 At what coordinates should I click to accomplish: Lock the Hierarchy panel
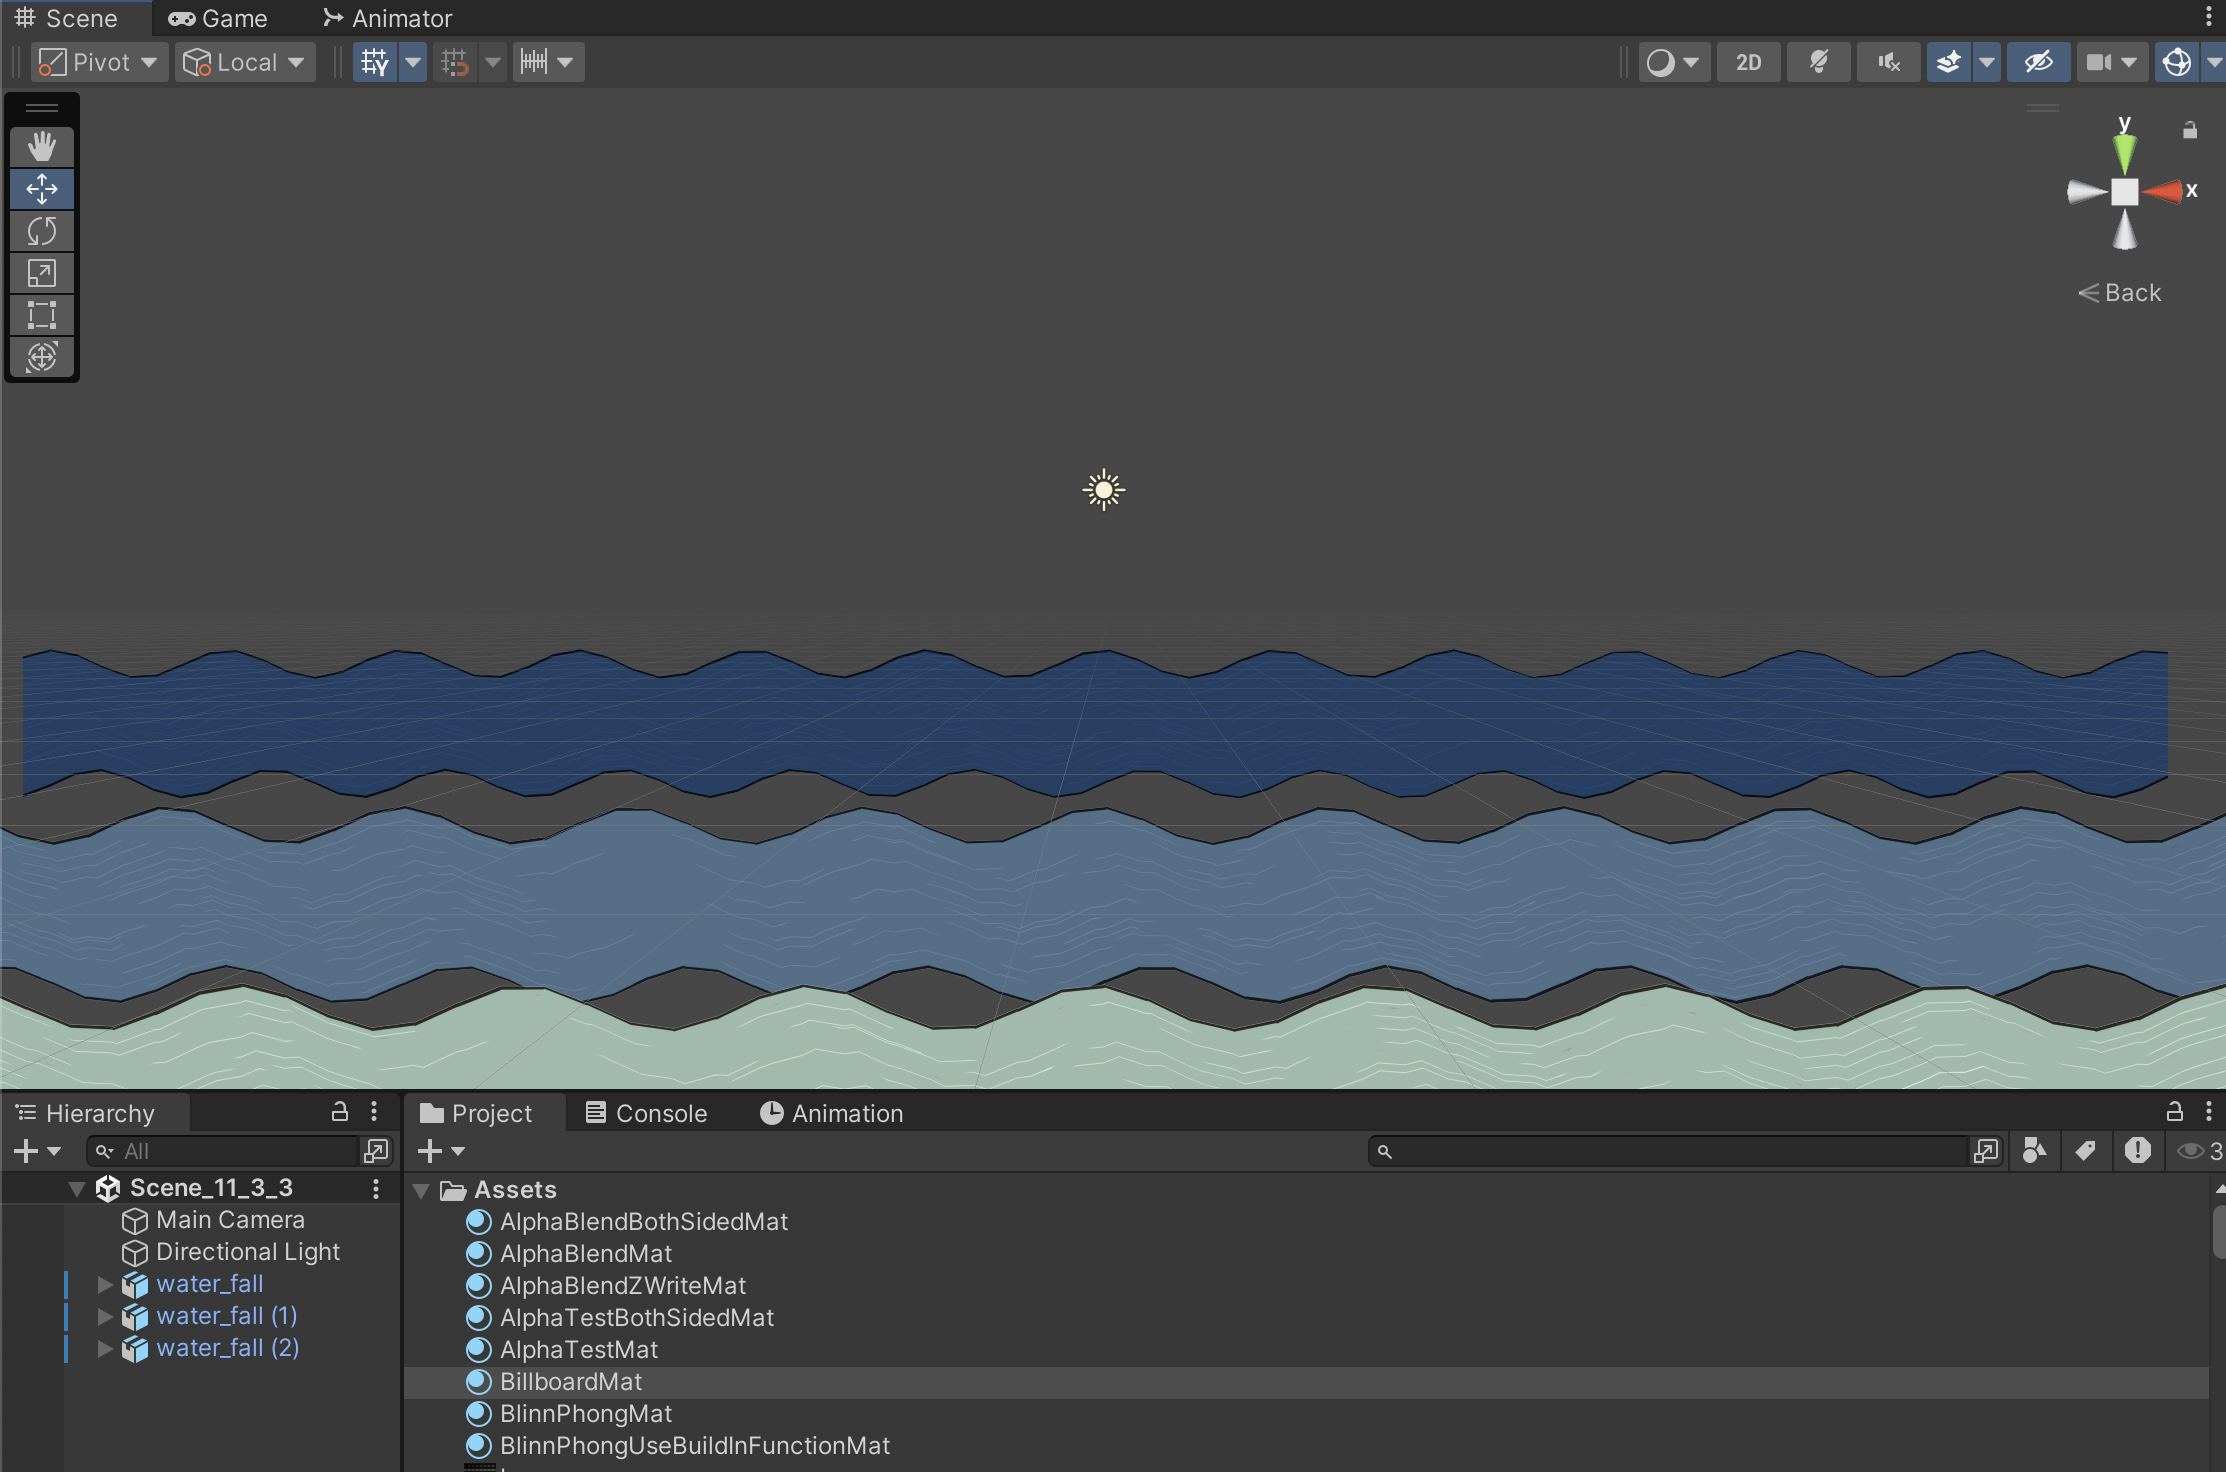tap(340, 1111)
